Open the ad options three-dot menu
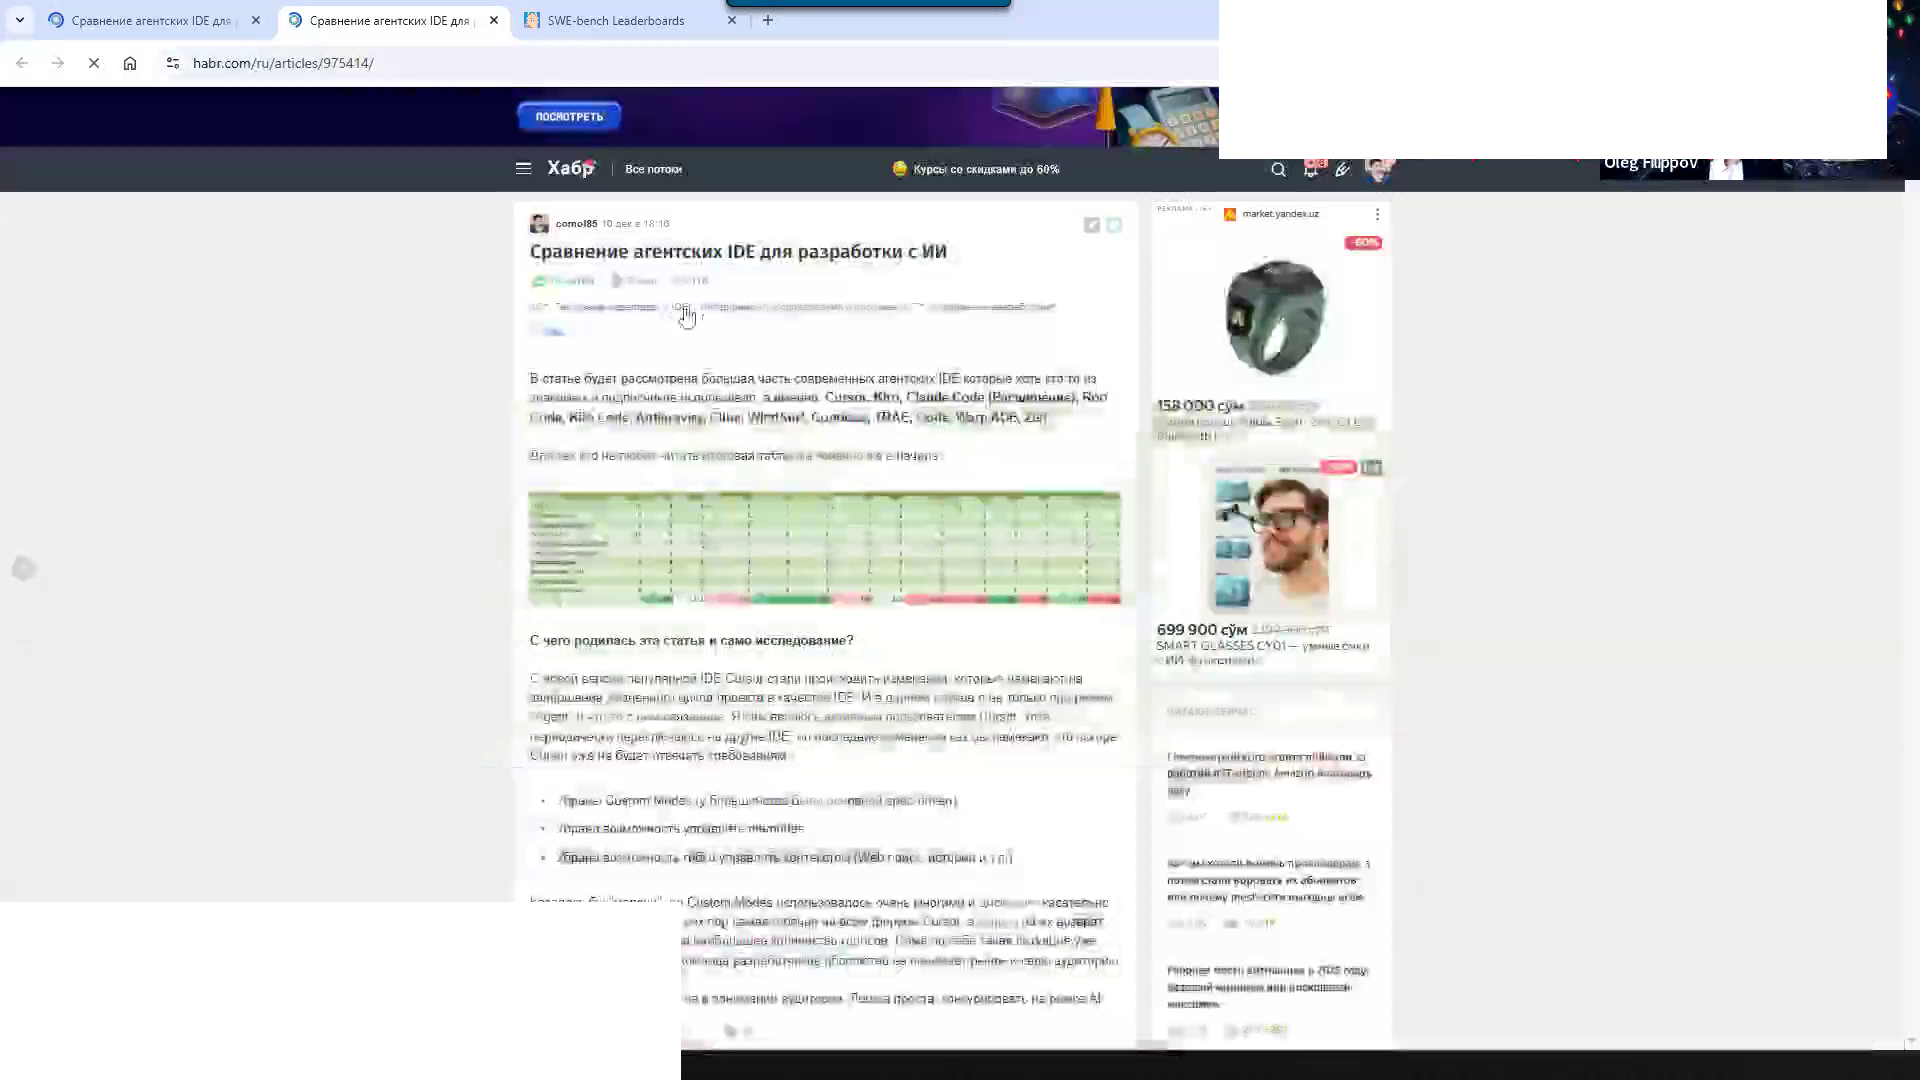This screenshot has height=1080, width=1920. click(x=1377, y=214)
